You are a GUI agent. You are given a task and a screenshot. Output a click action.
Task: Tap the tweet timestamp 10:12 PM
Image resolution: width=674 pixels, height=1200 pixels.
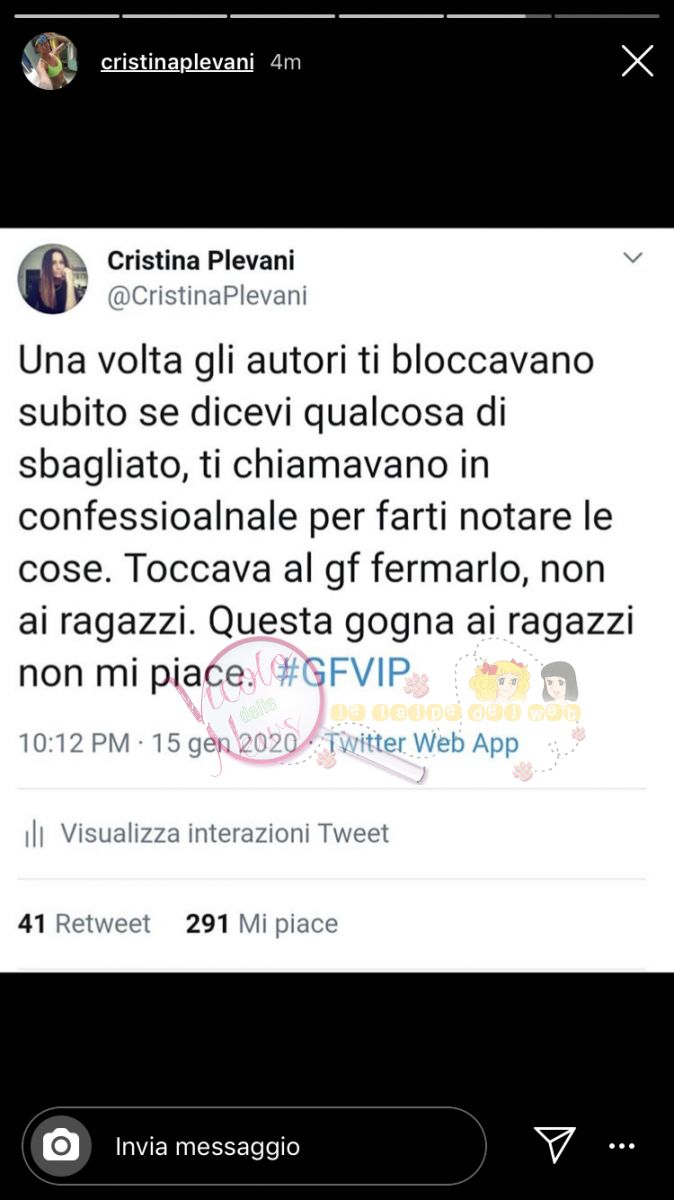click(x=74, y=744)
